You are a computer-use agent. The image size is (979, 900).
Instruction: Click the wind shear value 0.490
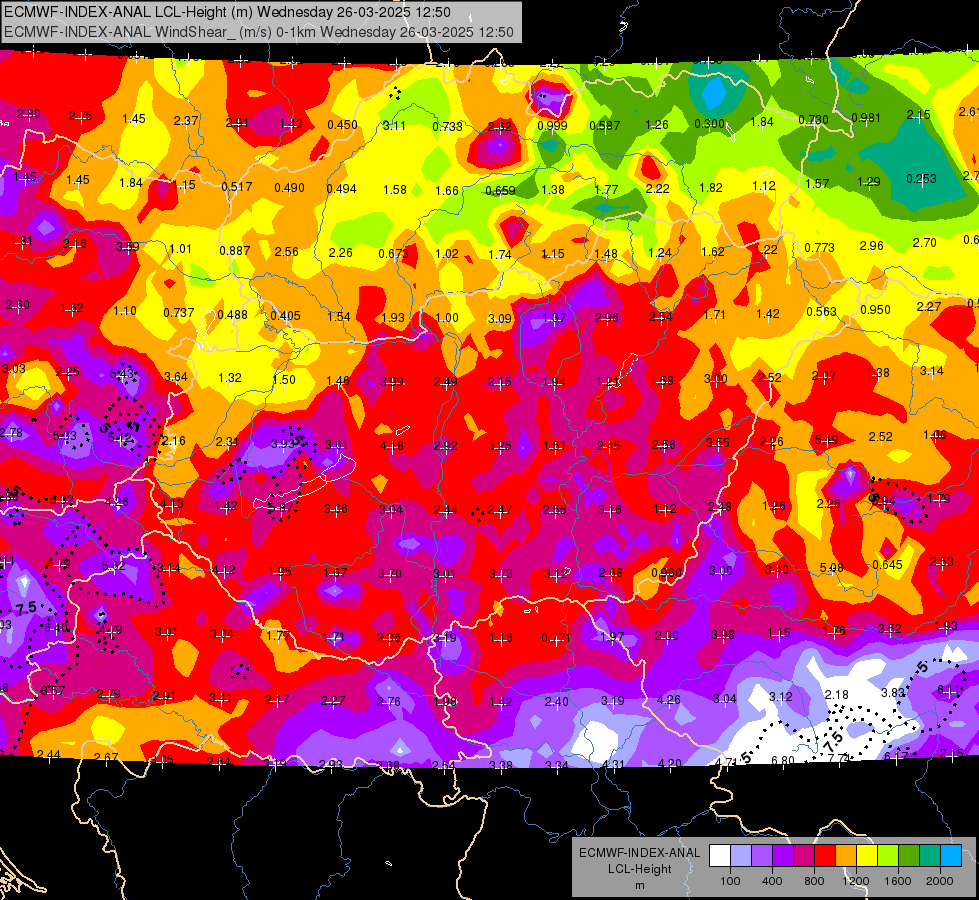pos(289,187)
